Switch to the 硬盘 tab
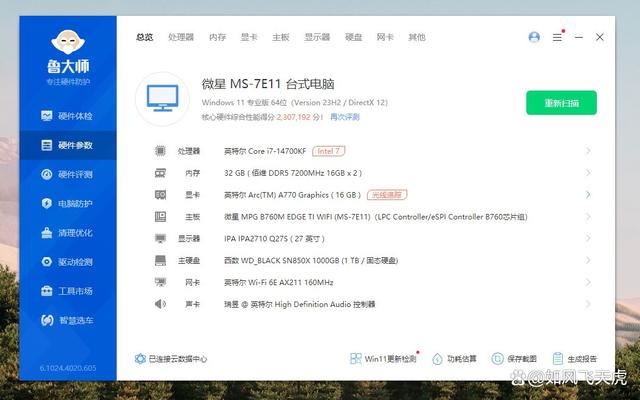 click(354, 37)
